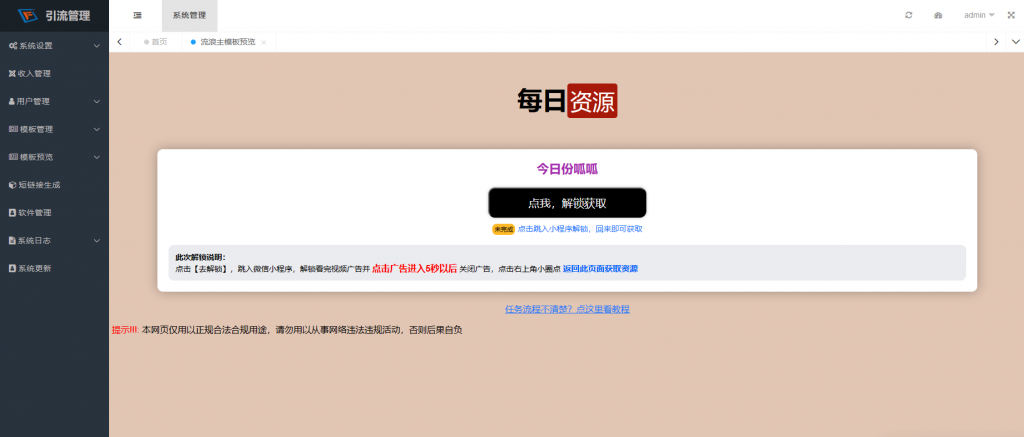
Task: Enter fullscreen with the expand icon
Action: 1011,15
